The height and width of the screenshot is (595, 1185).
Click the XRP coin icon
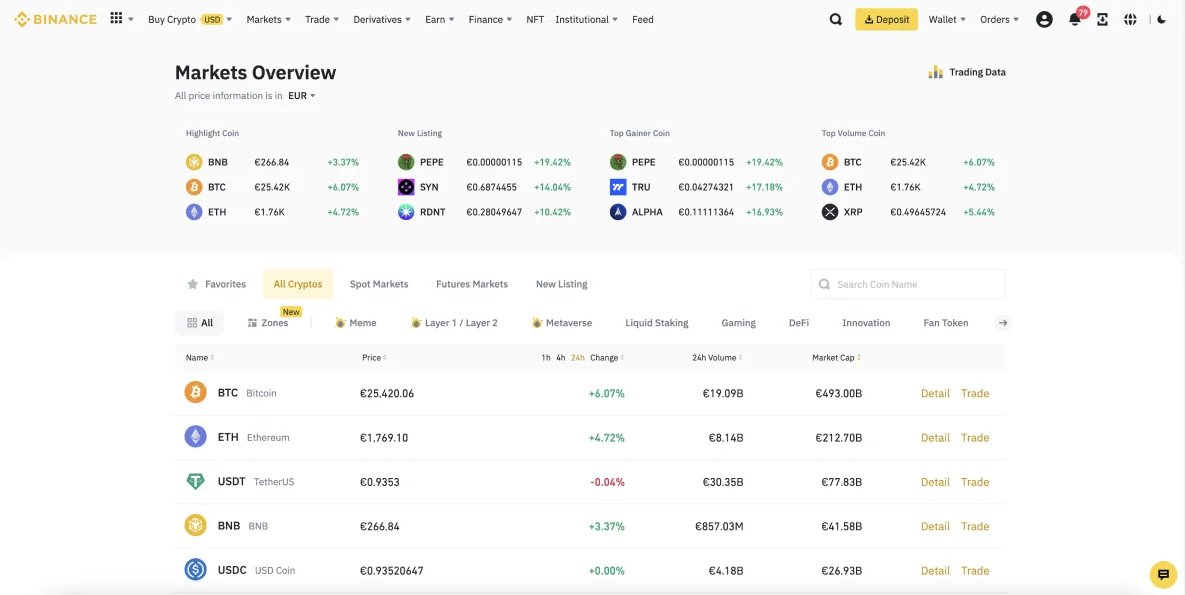[831, 212]
